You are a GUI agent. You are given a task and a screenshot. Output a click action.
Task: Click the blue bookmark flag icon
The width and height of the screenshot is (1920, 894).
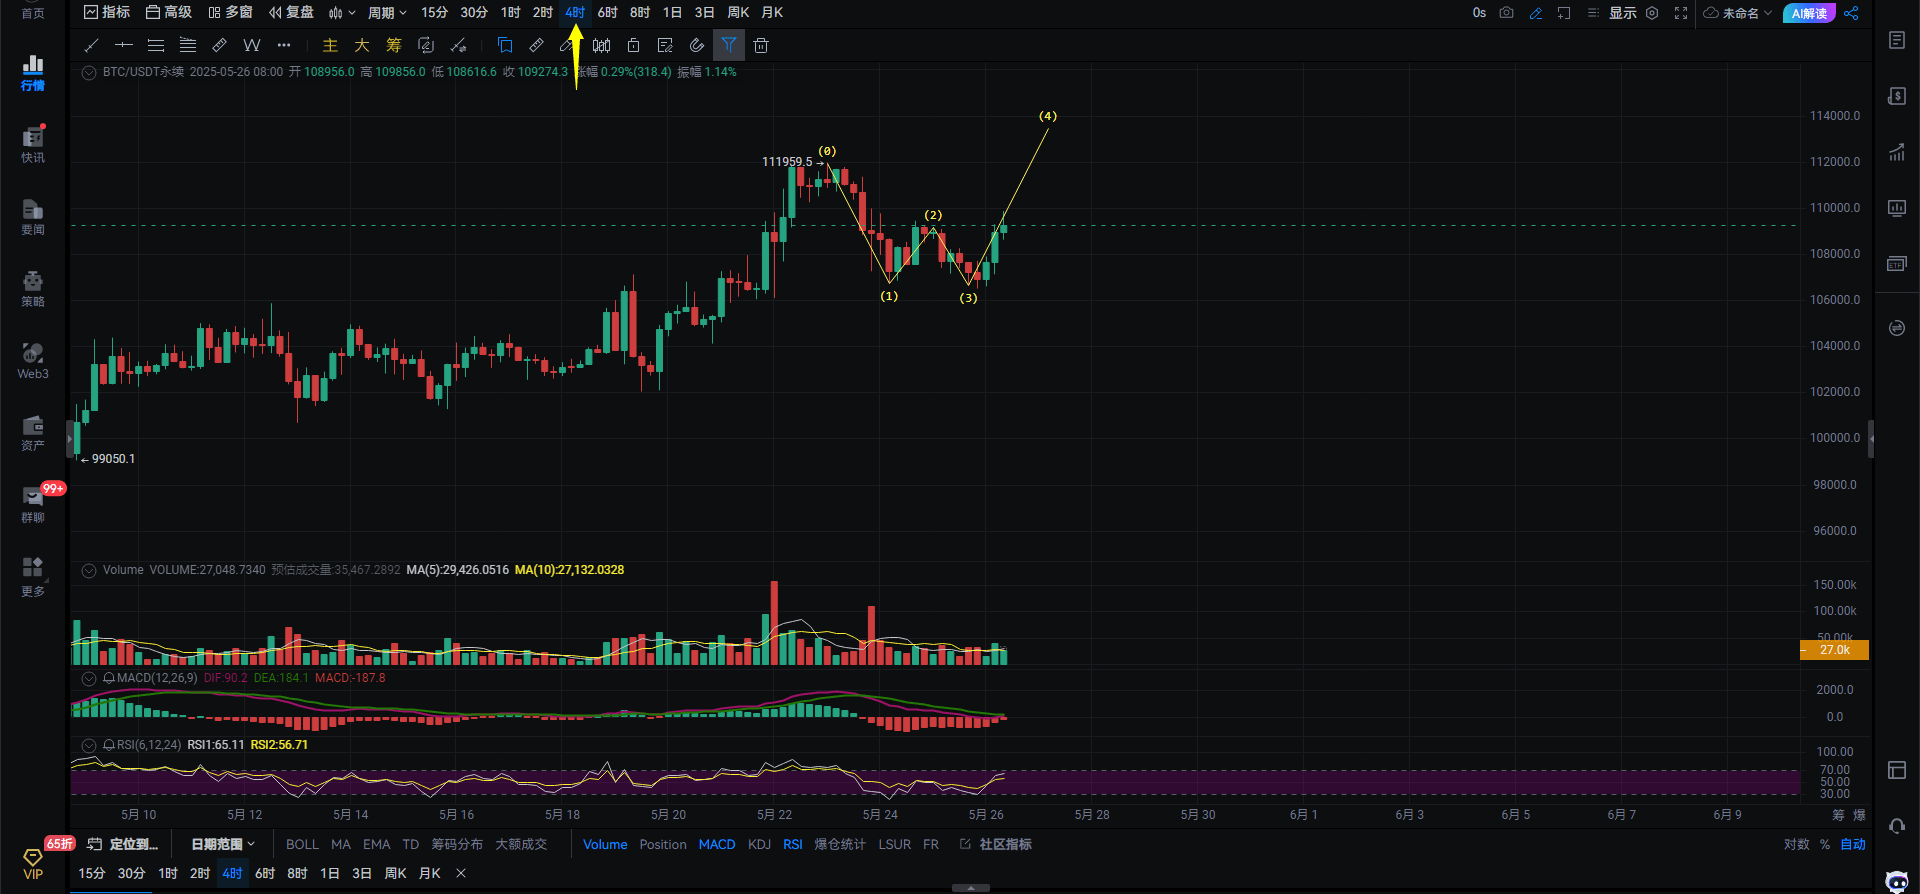point(505,45)
